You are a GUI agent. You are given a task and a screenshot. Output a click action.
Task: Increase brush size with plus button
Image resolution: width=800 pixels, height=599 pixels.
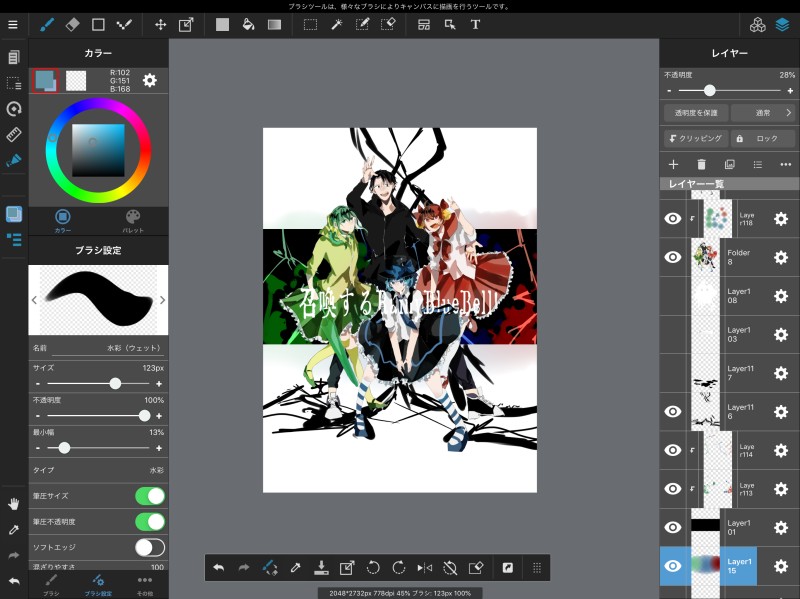[x=159, y=384]
